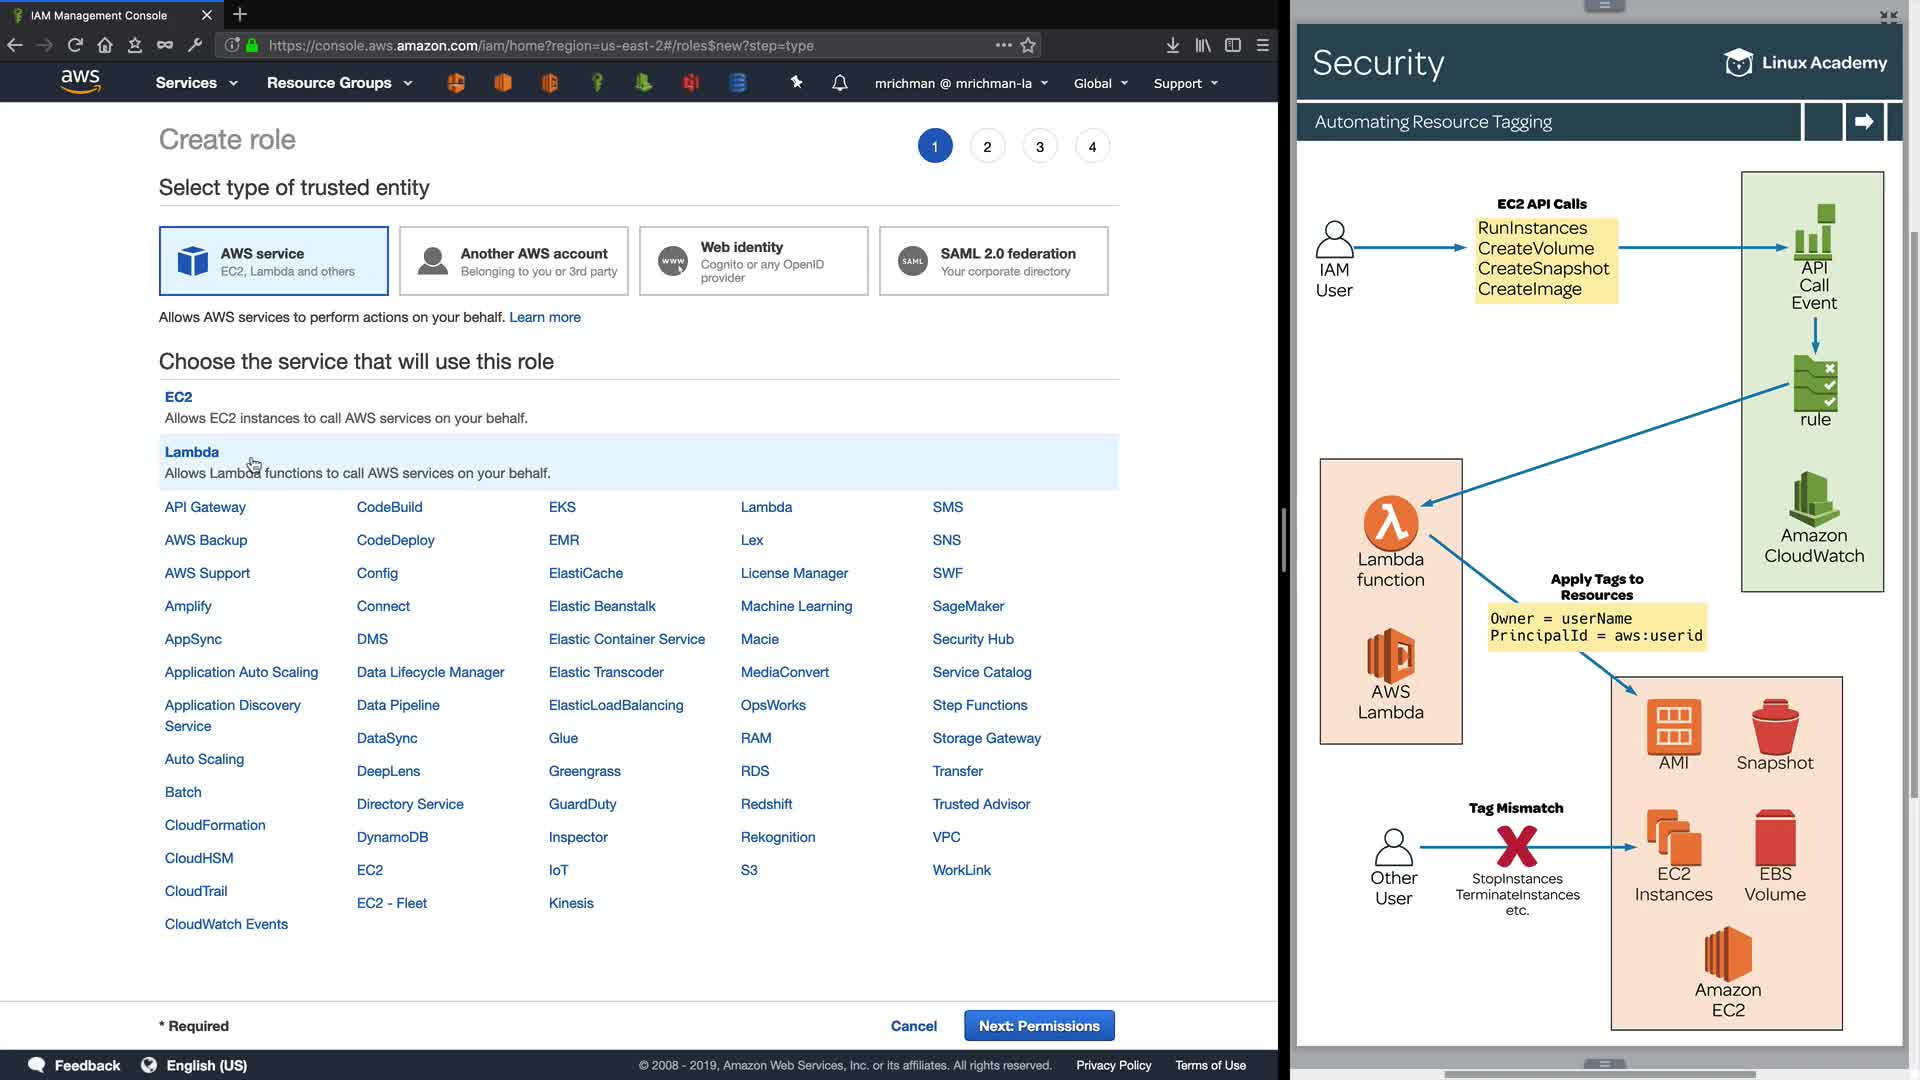Click the blue database shortcut icon
The height and width of the screenshot is (1080, 1920).
pos(738,83)
